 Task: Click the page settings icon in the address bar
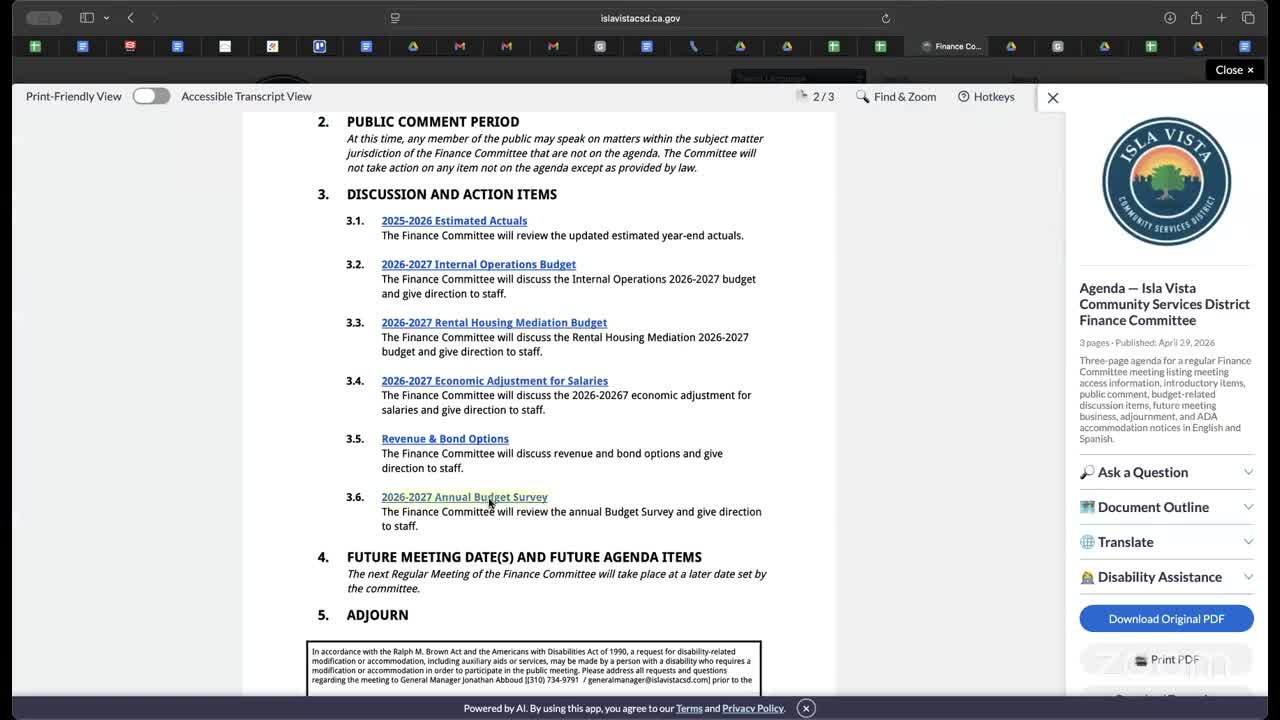(x=395, y=18)
